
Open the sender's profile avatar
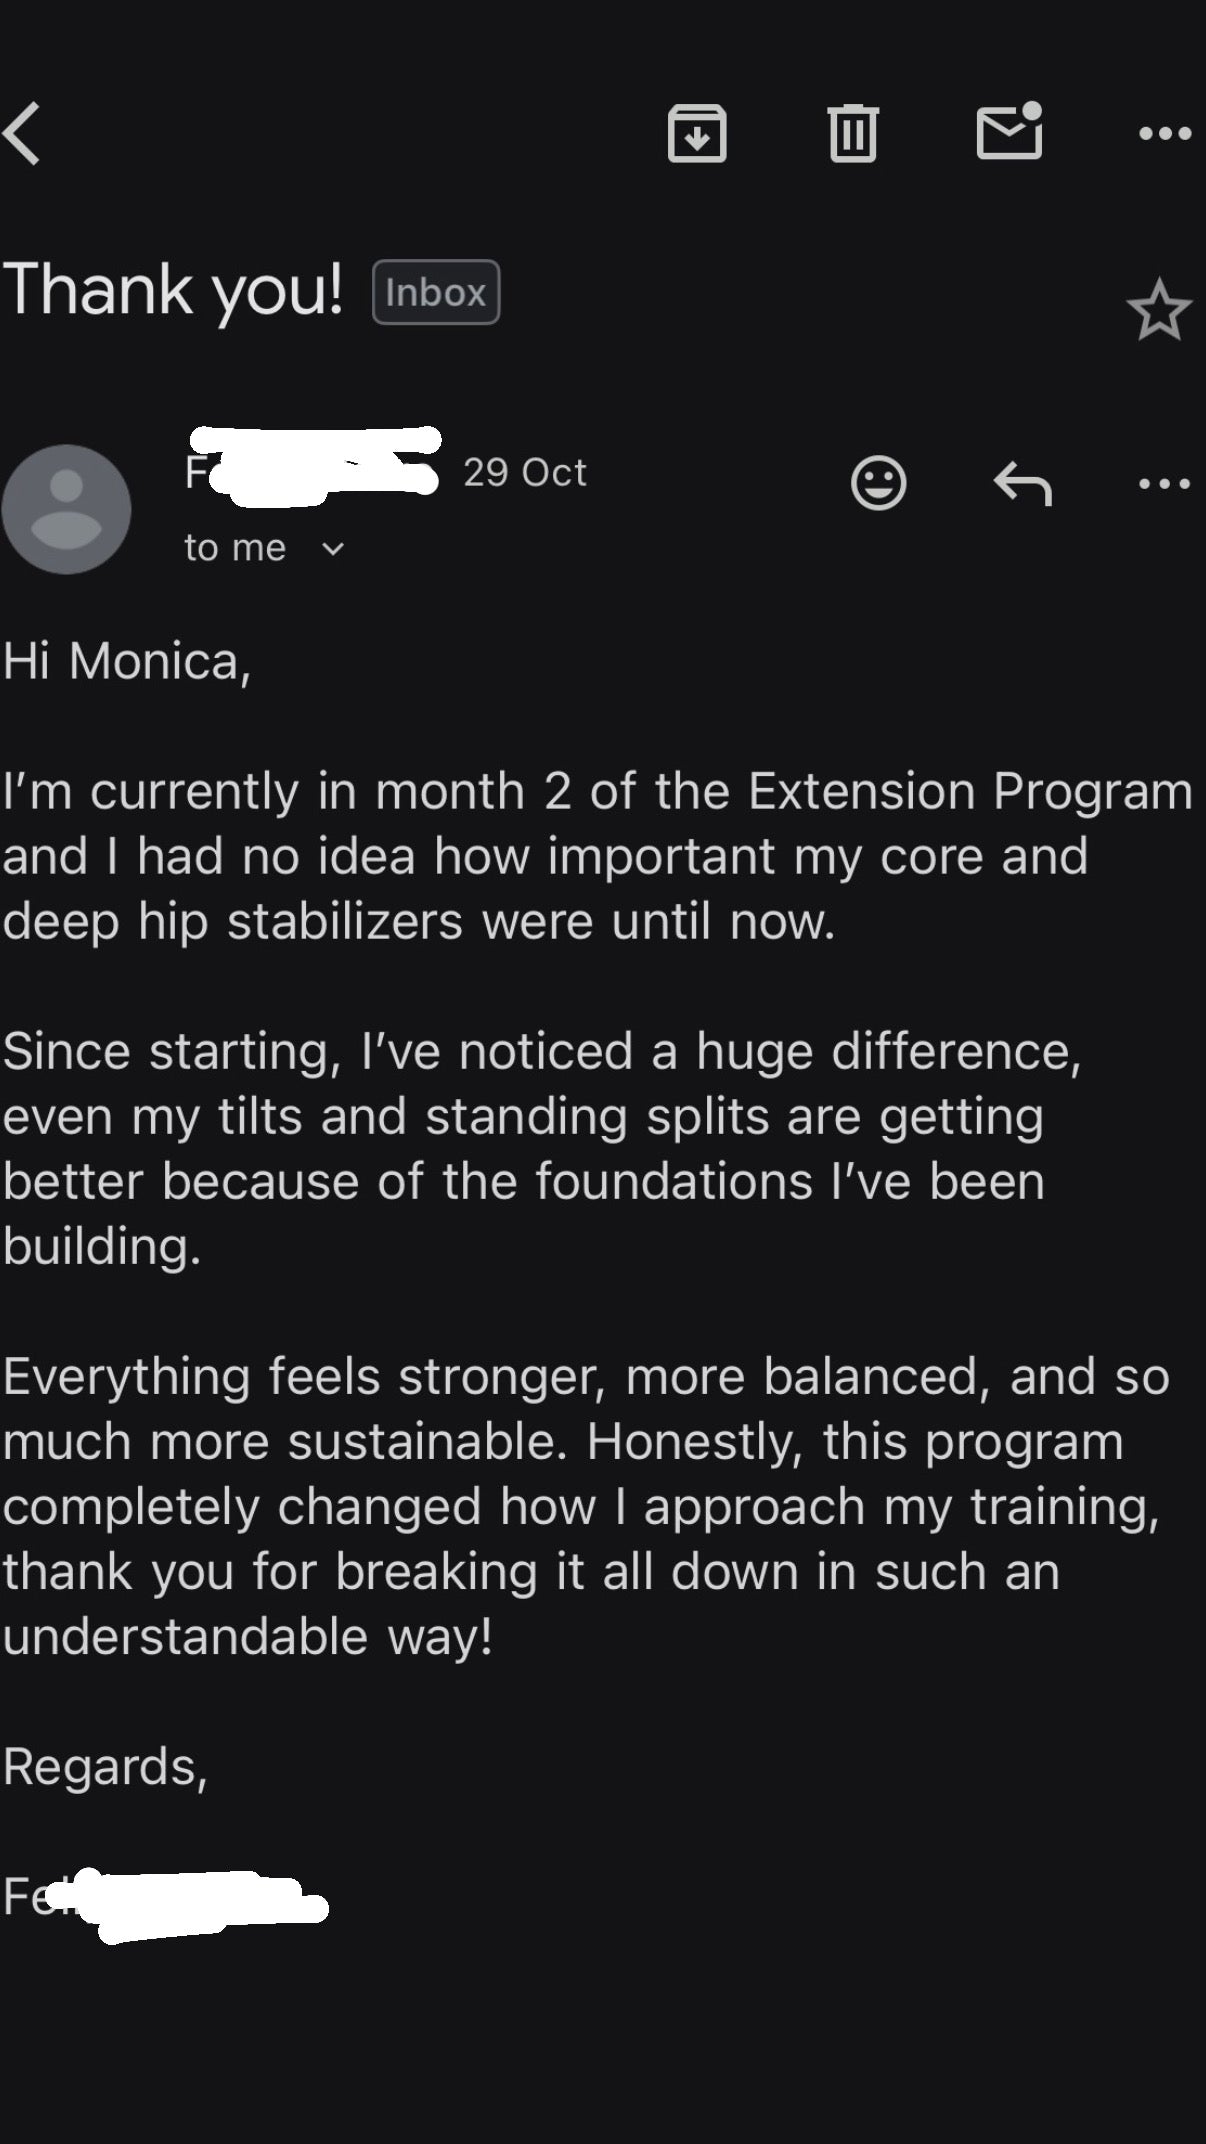click(67, 509)
